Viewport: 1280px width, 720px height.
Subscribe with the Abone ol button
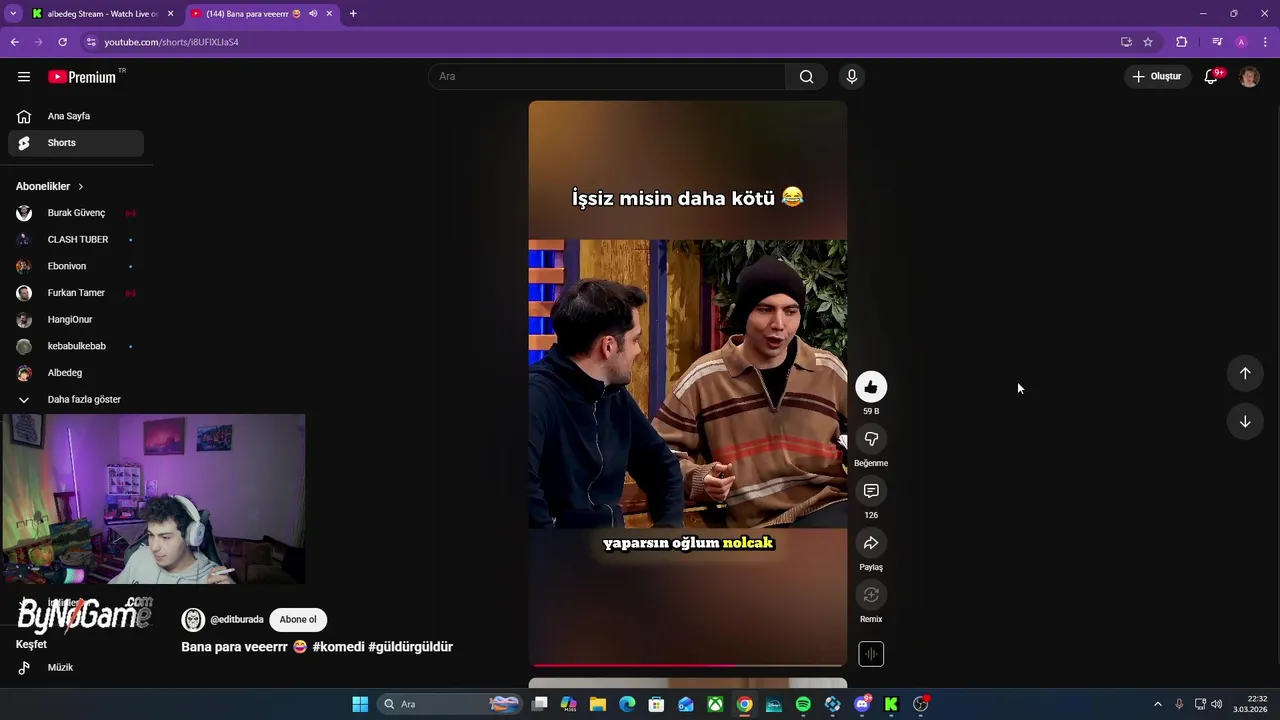click(x=298, y=619)
